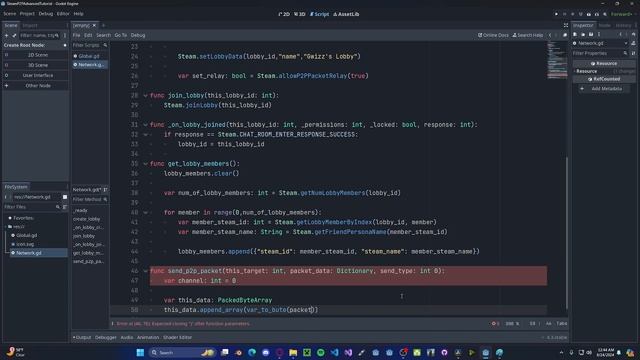Click the code minimap overview
This screenshot has height=360, width=640.
tap(556, 60)
